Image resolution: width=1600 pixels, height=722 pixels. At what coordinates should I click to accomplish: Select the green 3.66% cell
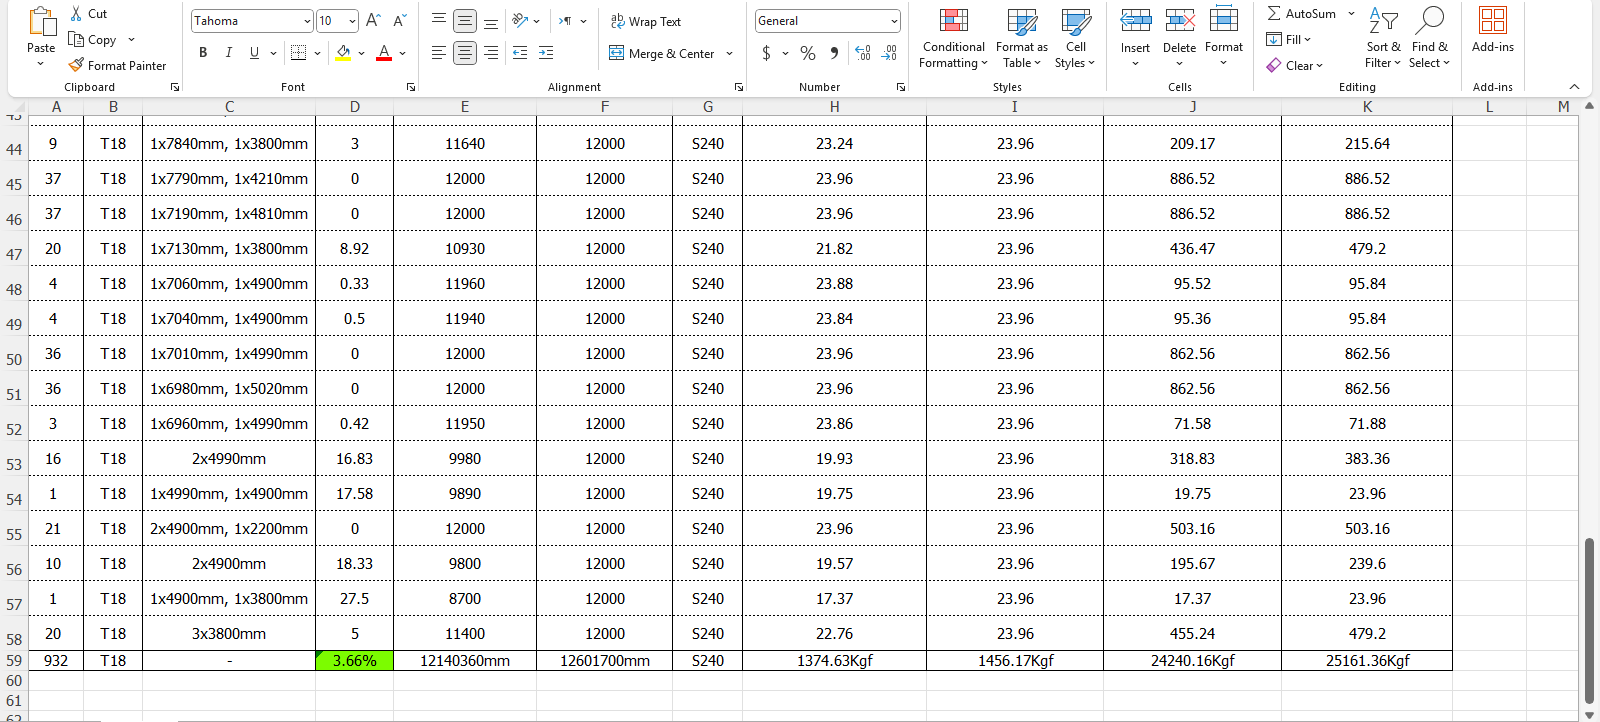354,661
